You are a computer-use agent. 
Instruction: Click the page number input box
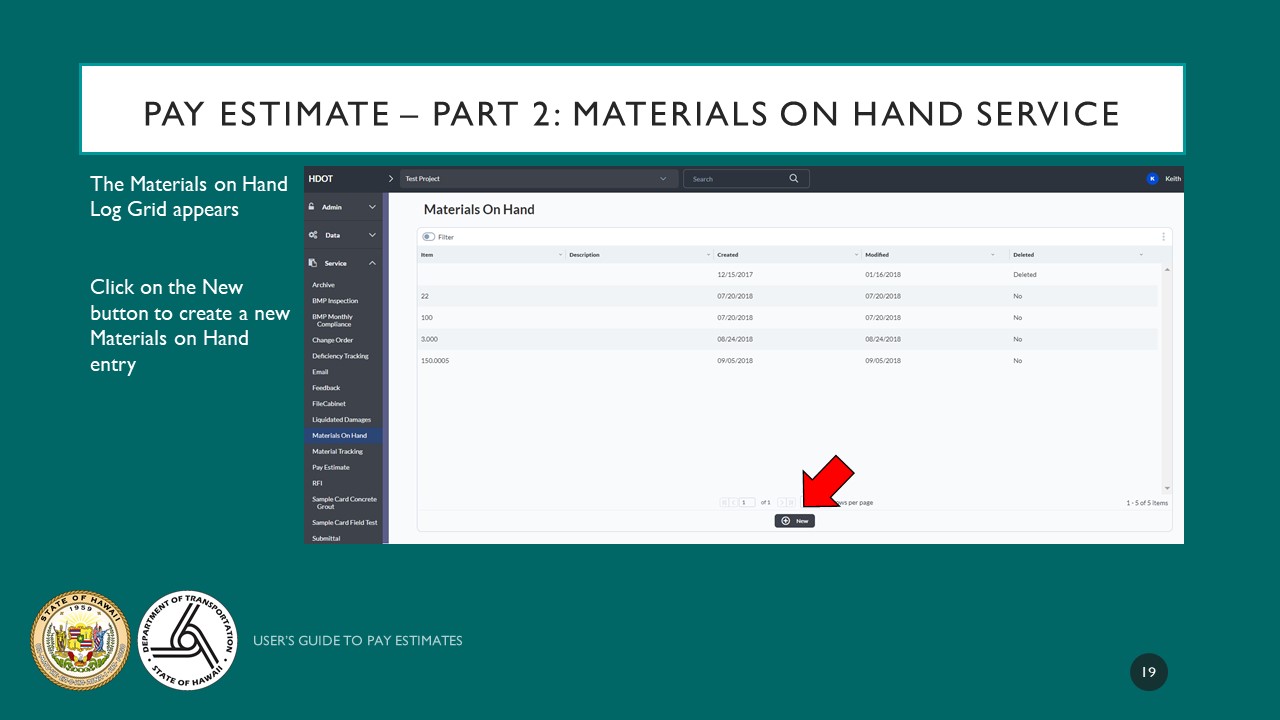[x=747, y=502]
